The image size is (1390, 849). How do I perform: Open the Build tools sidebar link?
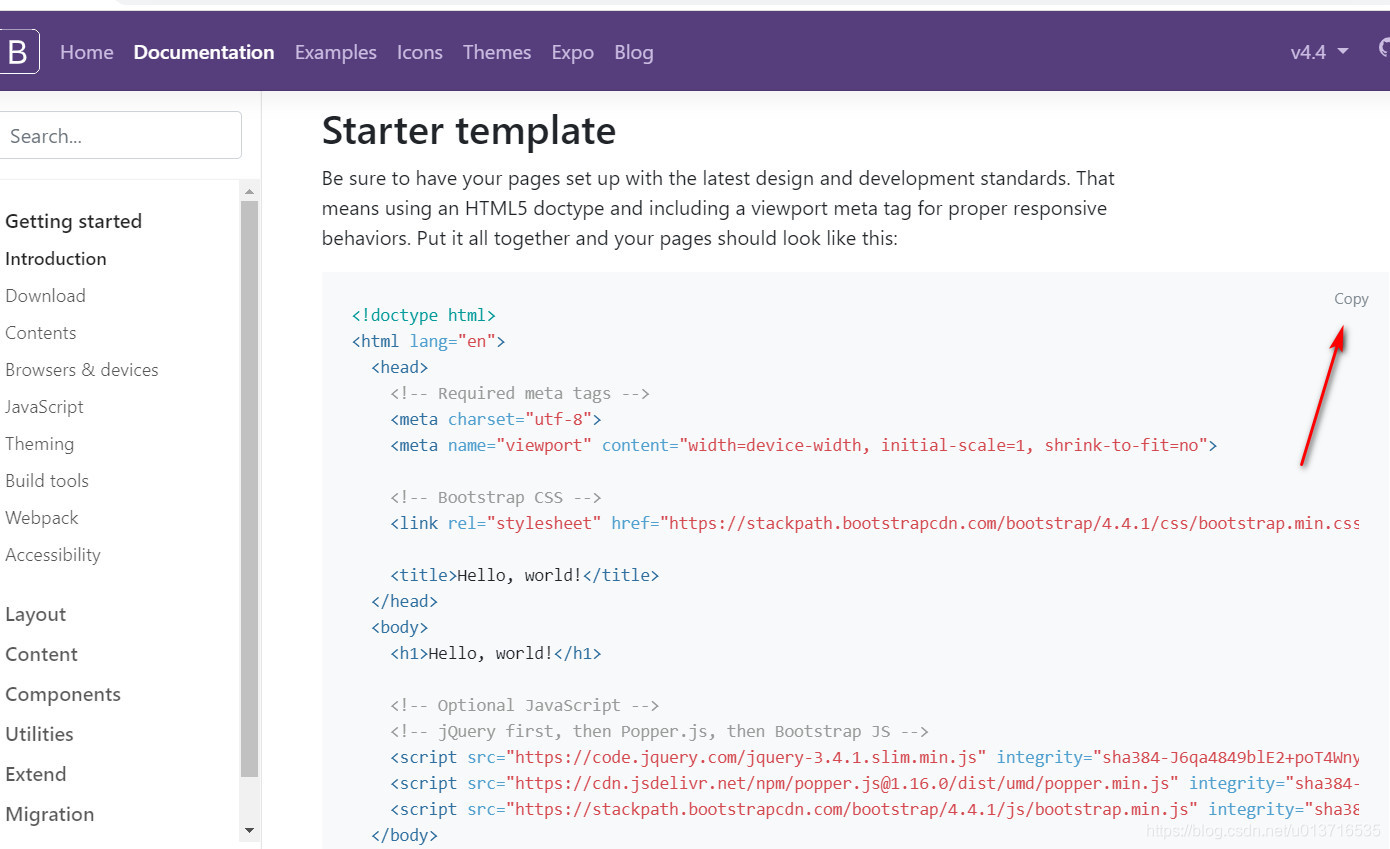click(x=47, y=481)
